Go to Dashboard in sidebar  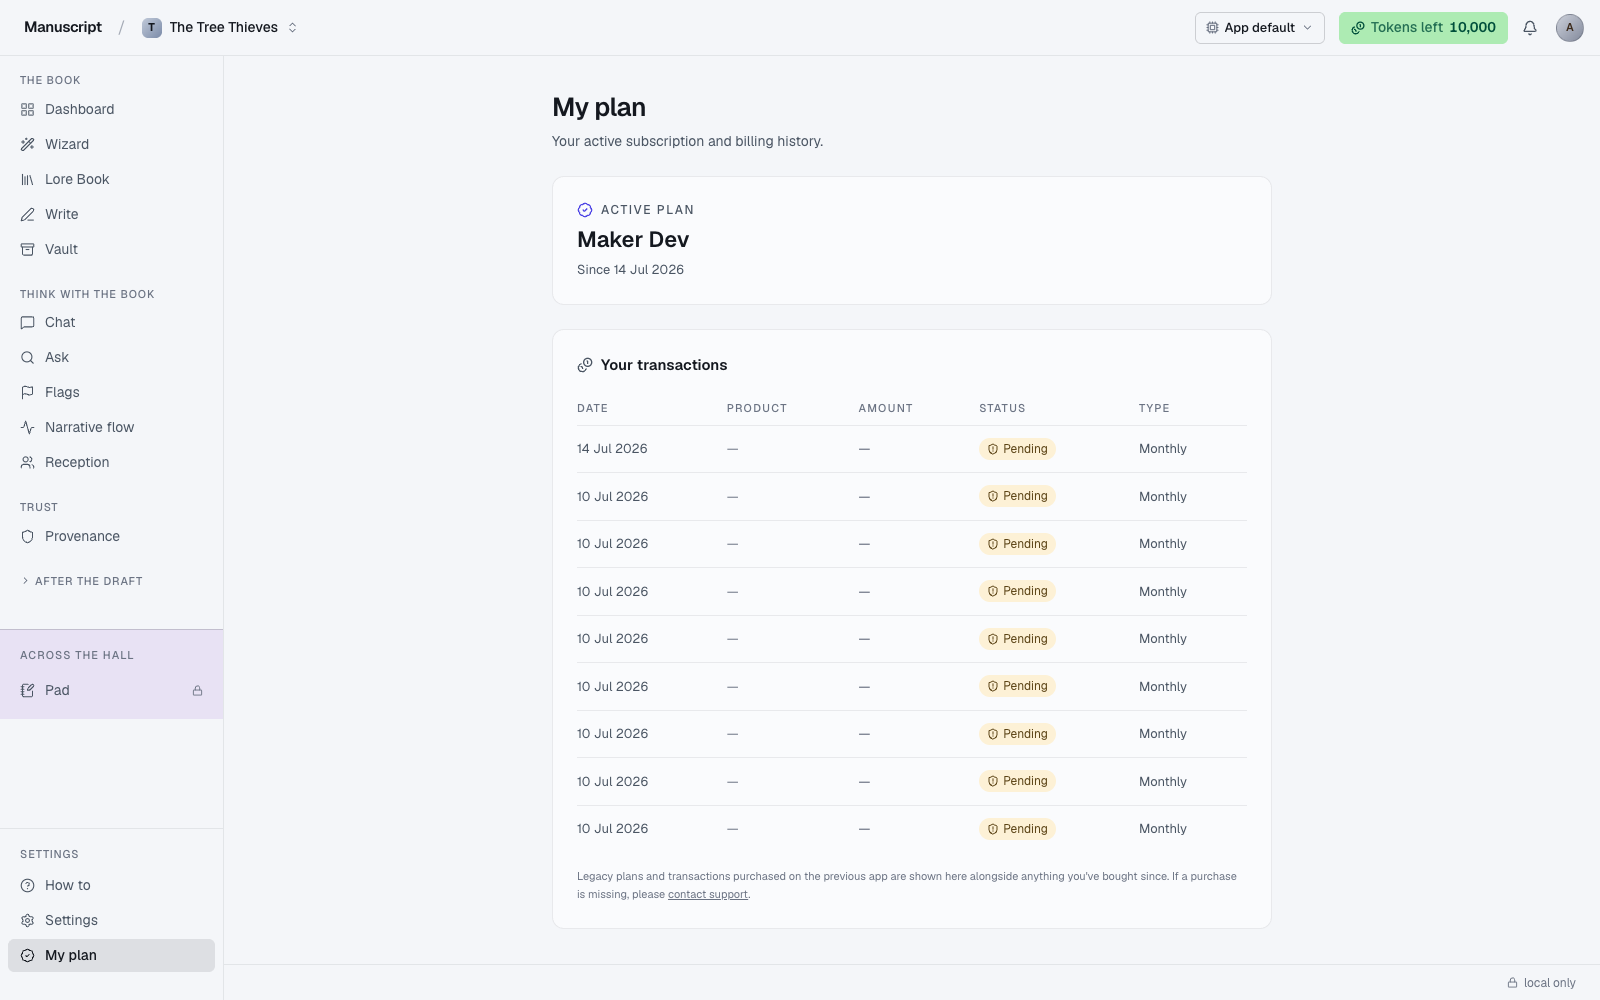[x=111, y=110]
